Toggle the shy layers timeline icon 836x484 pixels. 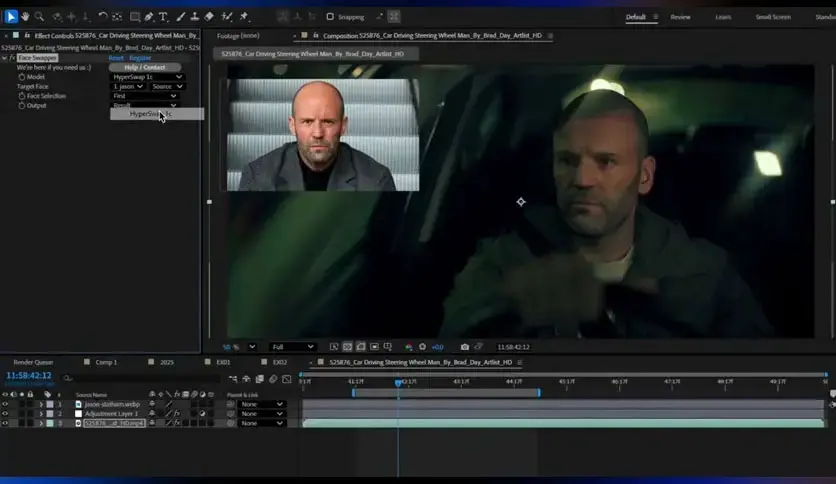click(246, 379)
